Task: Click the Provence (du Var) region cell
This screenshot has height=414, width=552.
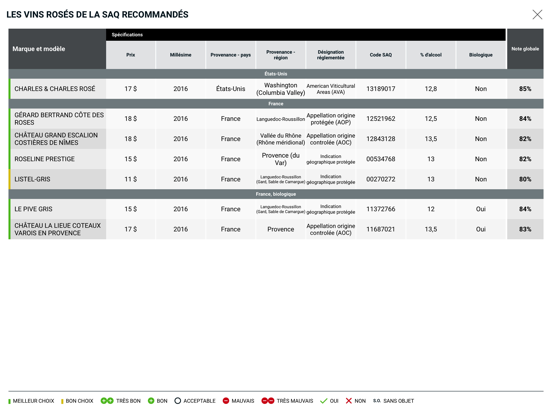Action: [x=281, y=159]
